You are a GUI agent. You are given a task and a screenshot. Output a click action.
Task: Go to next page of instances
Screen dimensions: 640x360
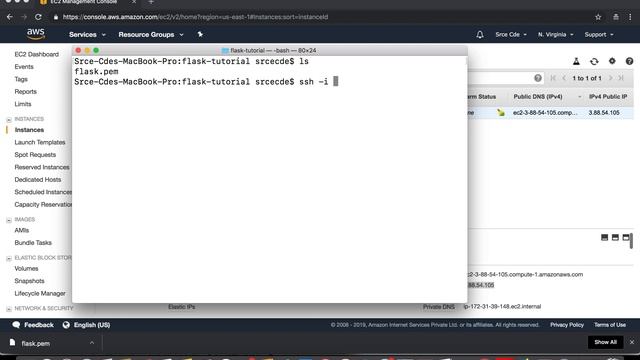point(611,78)
